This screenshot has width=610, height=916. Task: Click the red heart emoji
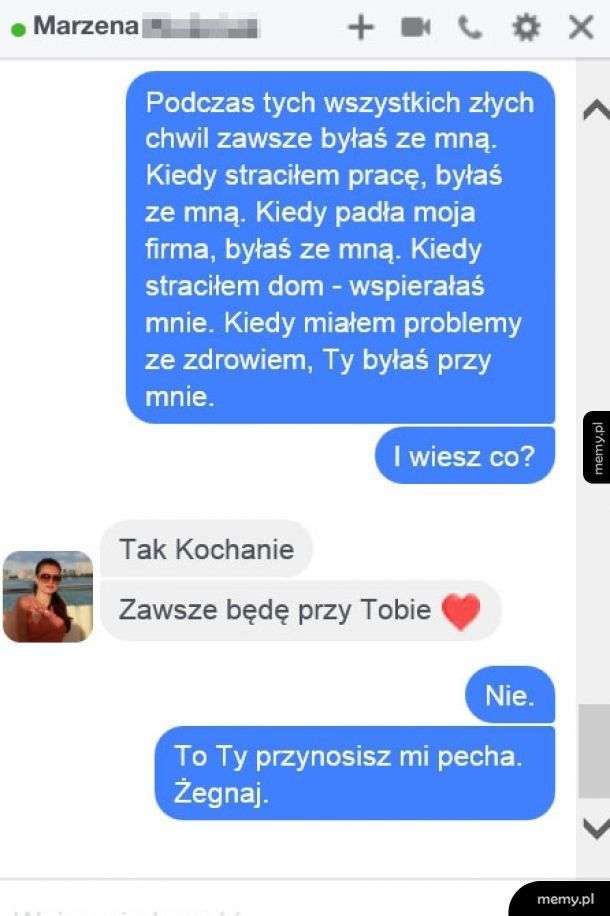coord(461,611)
